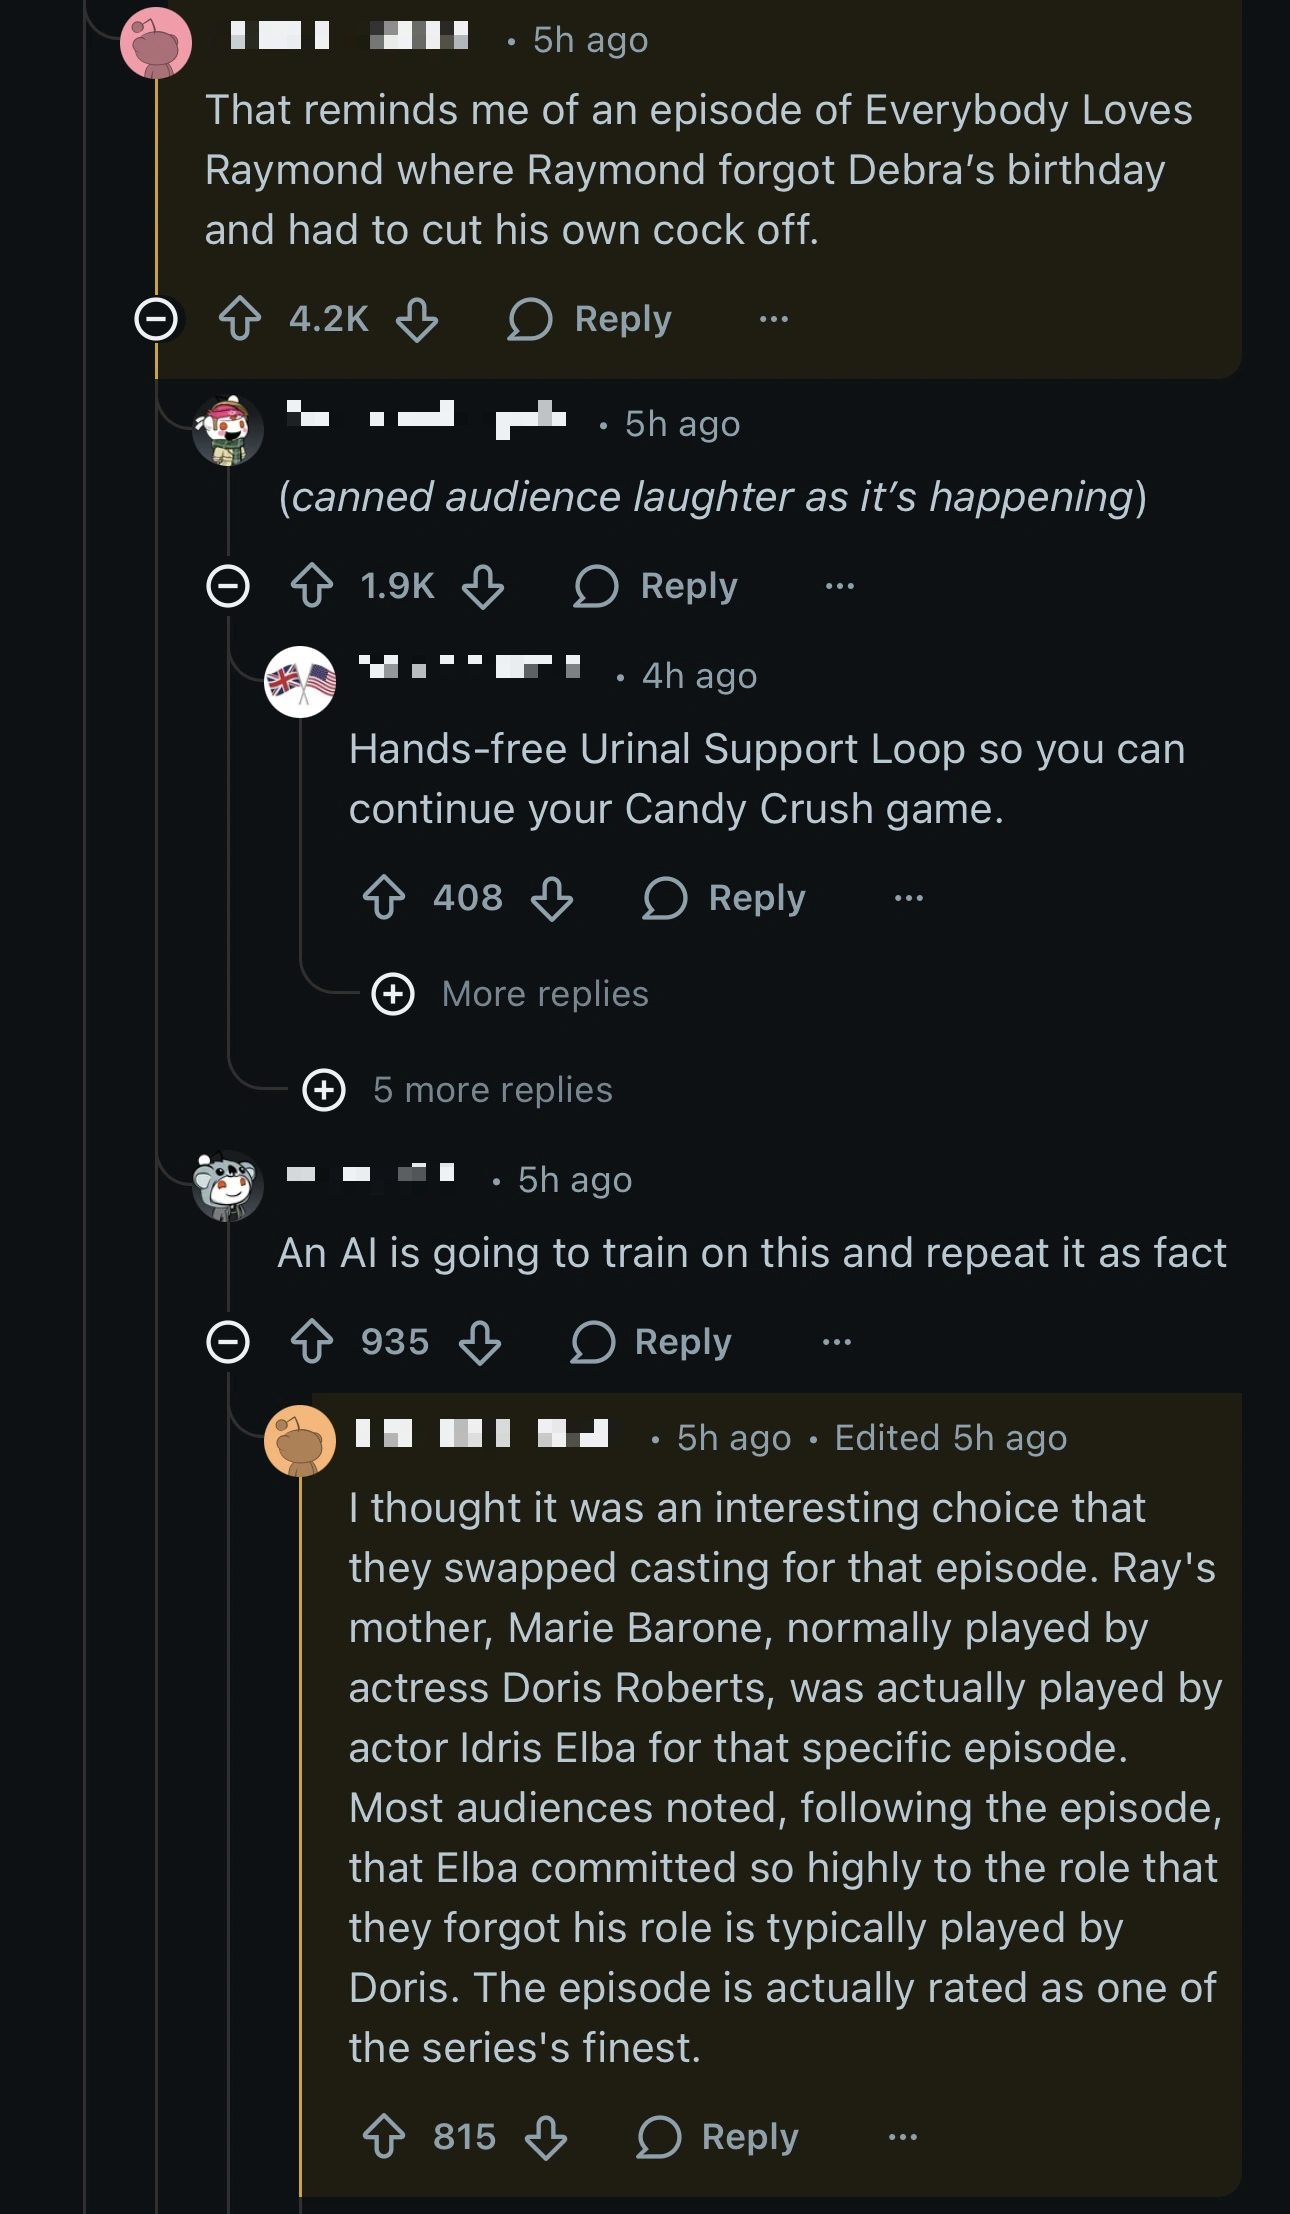Collapse the AI train comment thread
The image size is (1290, 2214).
click(228, 1342)
